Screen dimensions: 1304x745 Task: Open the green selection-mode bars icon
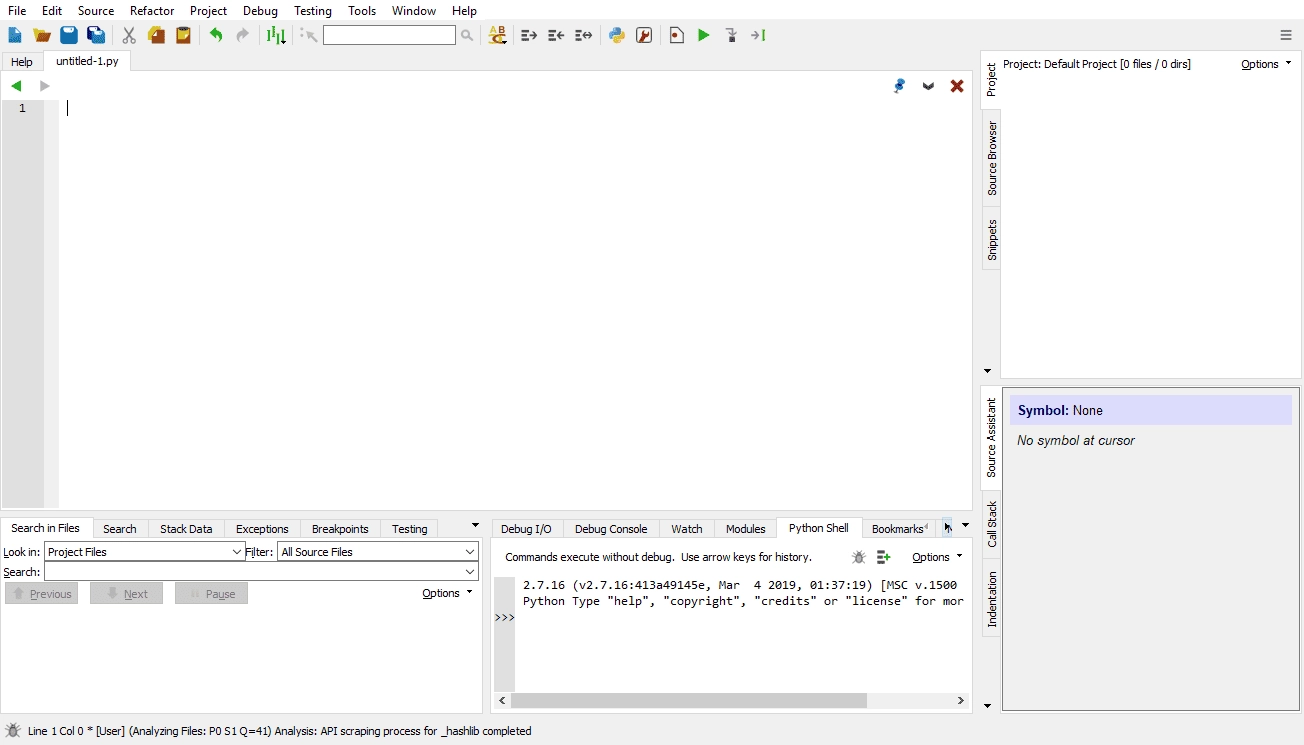point(275,35)
